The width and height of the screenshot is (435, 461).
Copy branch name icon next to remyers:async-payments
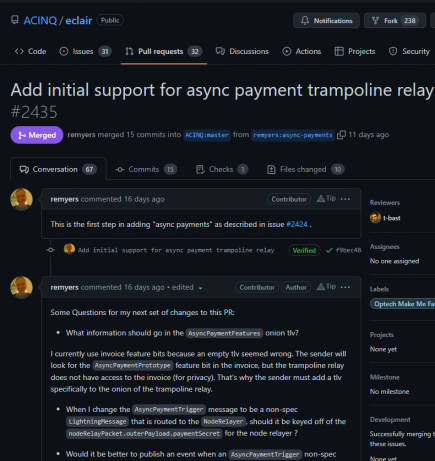pos(341,135)
